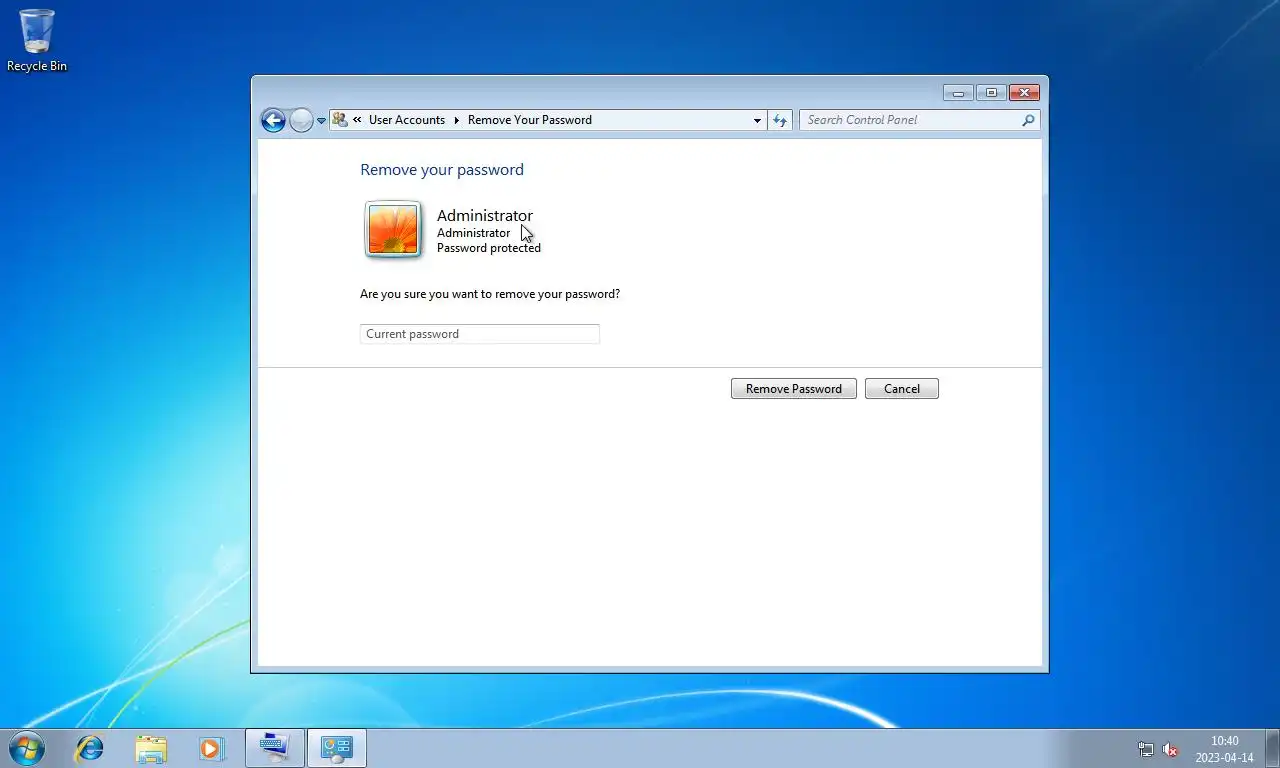Refresh the Control Panel page
This screenshot has width=1280, height=768.
[780, 120]
